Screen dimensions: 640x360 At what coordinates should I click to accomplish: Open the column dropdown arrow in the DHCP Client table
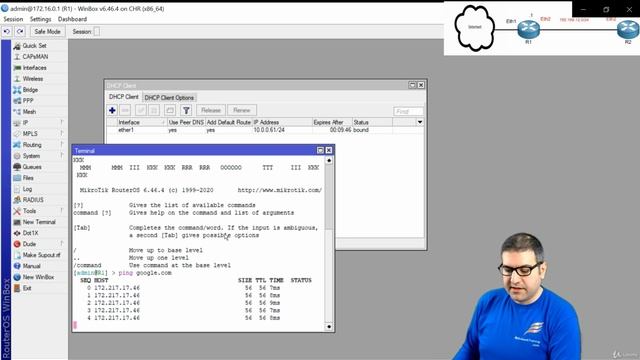(420, 122)
